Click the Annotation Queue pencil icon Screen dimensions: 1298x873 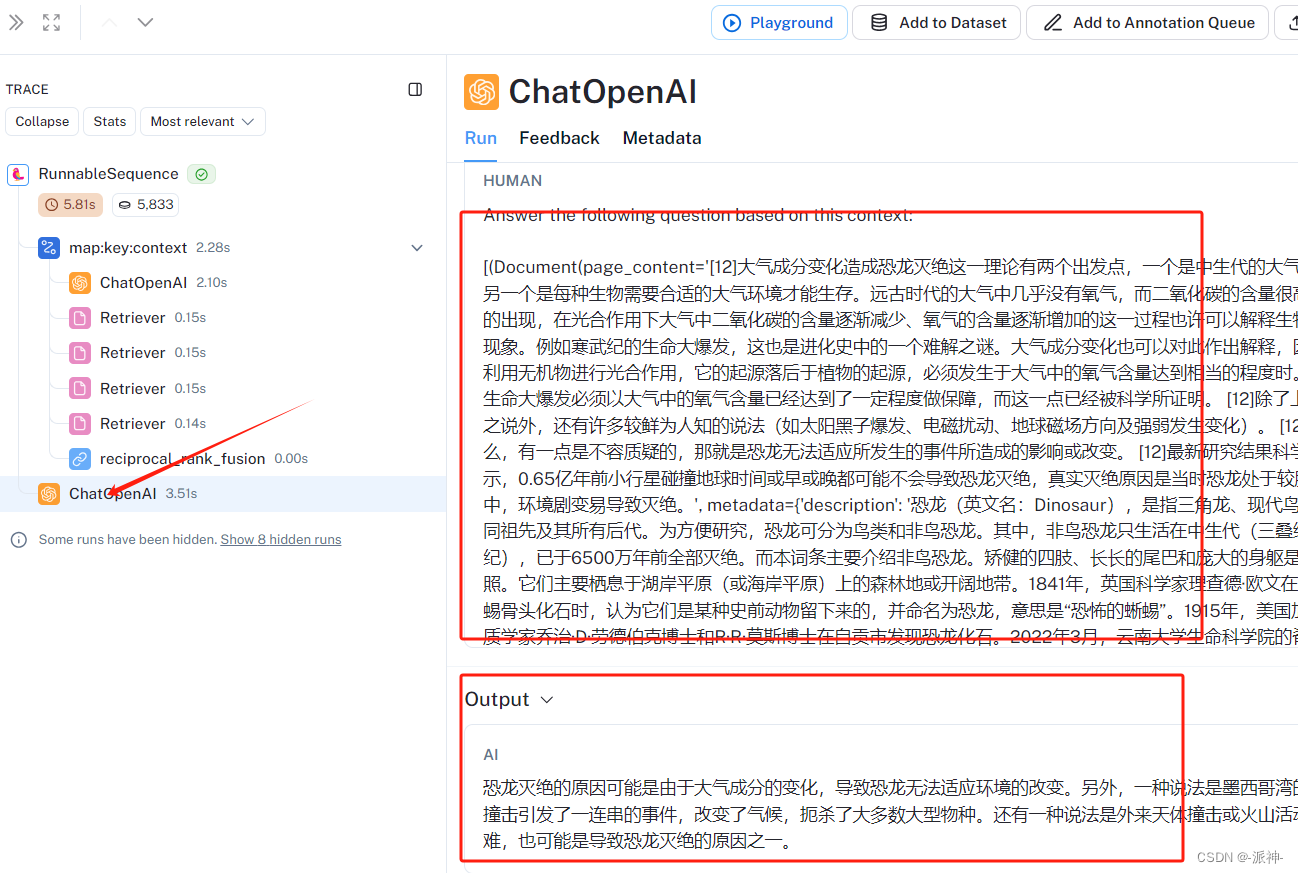pyautogui.click(x=1053, y=22)
